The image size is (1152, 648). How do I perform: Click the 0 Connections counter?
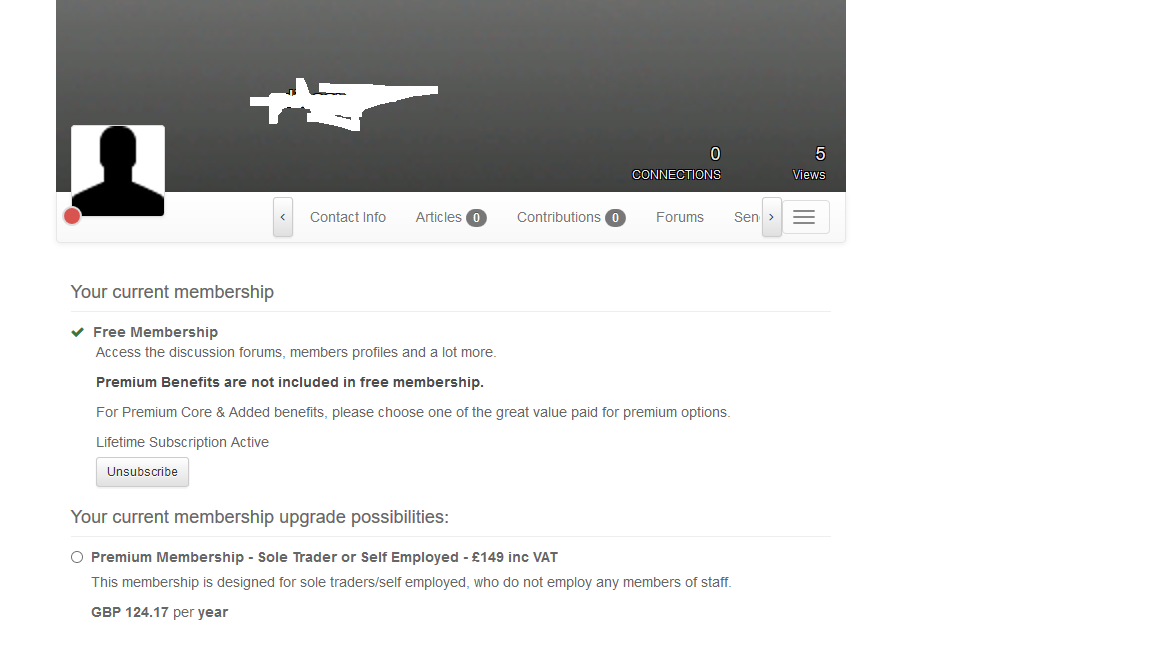point(677,163)
